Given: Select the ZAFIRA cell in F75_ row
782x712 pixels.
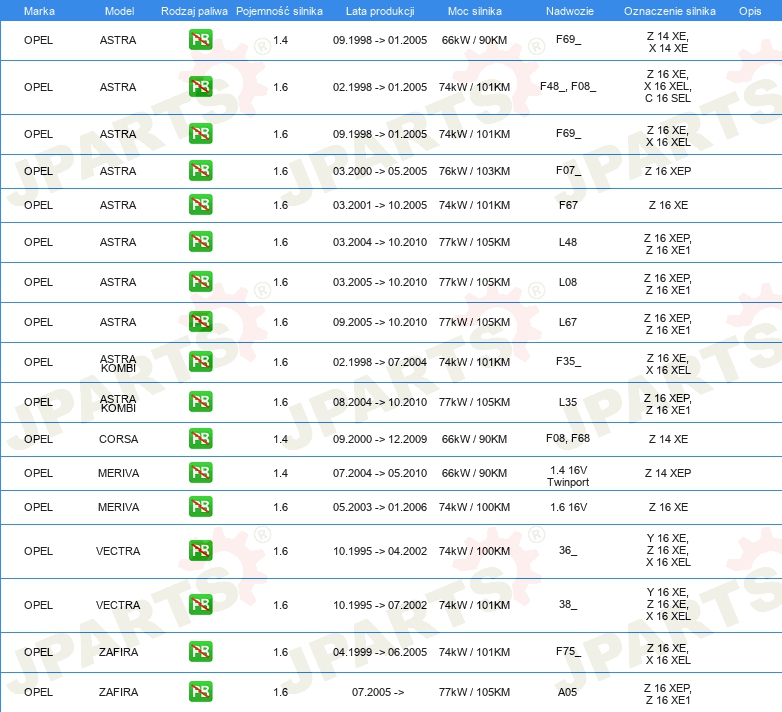Looking at the screenshot, I should pos(118,652).
